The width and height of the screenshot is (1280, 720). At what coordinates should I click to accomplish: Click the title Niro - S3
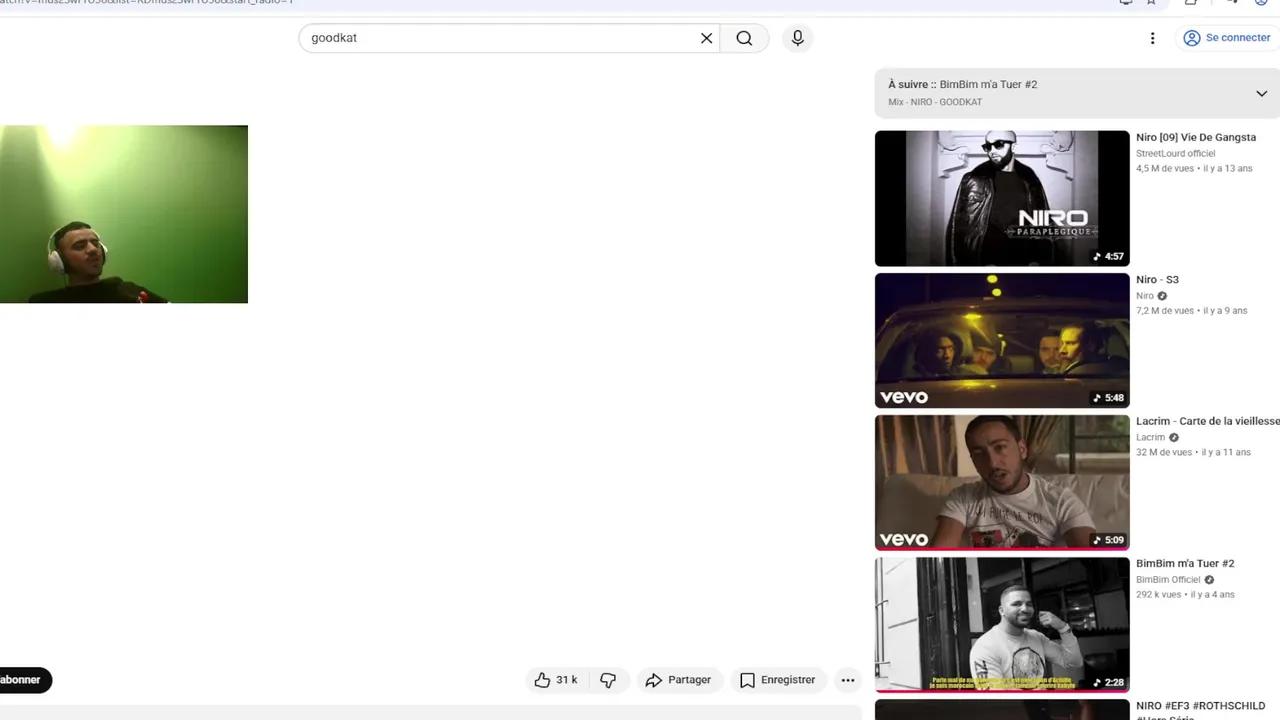point(1157,280)
